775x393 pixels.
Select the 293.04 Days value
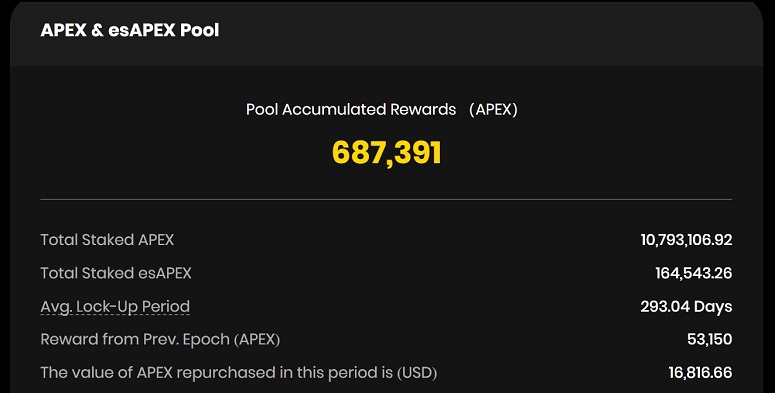click(687, 306)
